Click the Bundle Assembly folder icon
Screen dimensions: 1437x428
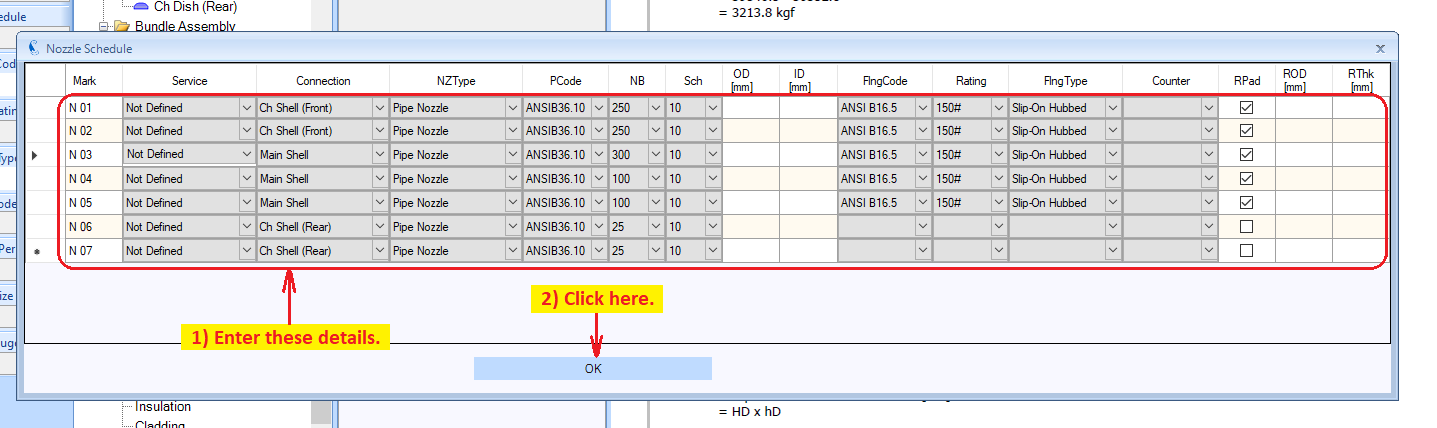pos(121,26)
